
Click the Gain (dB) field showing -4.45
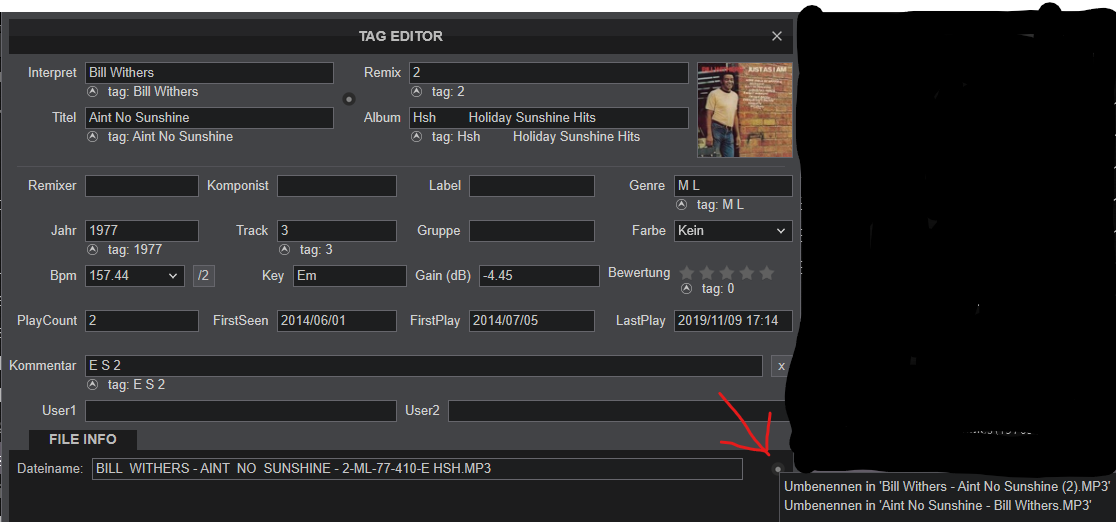539,276
